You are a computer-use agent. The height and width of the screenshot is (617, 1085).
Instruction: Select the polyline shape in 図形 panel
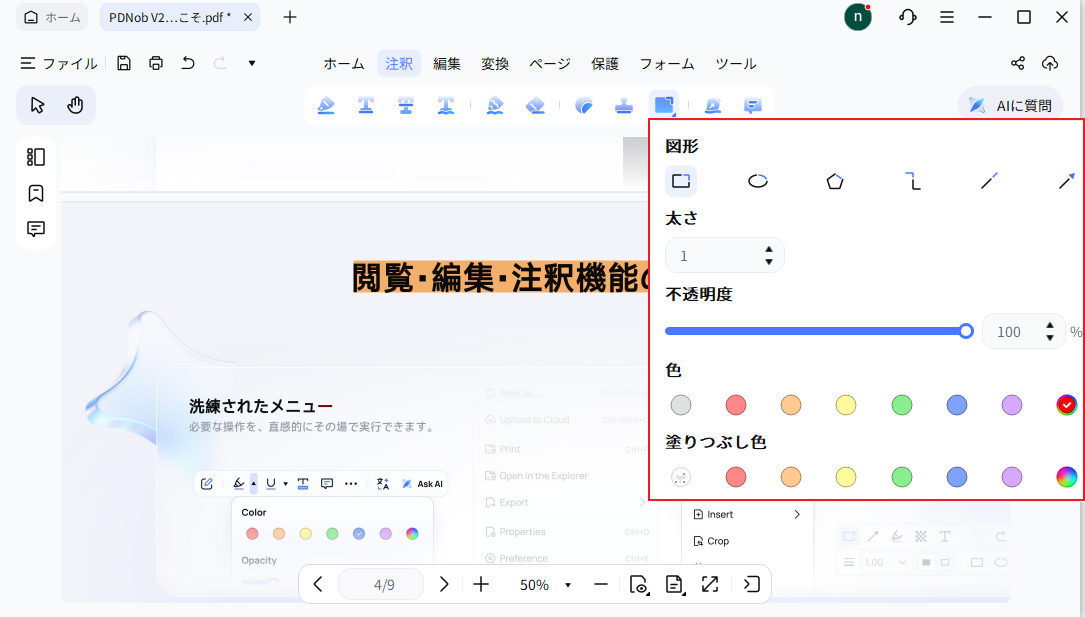(913, 181)
